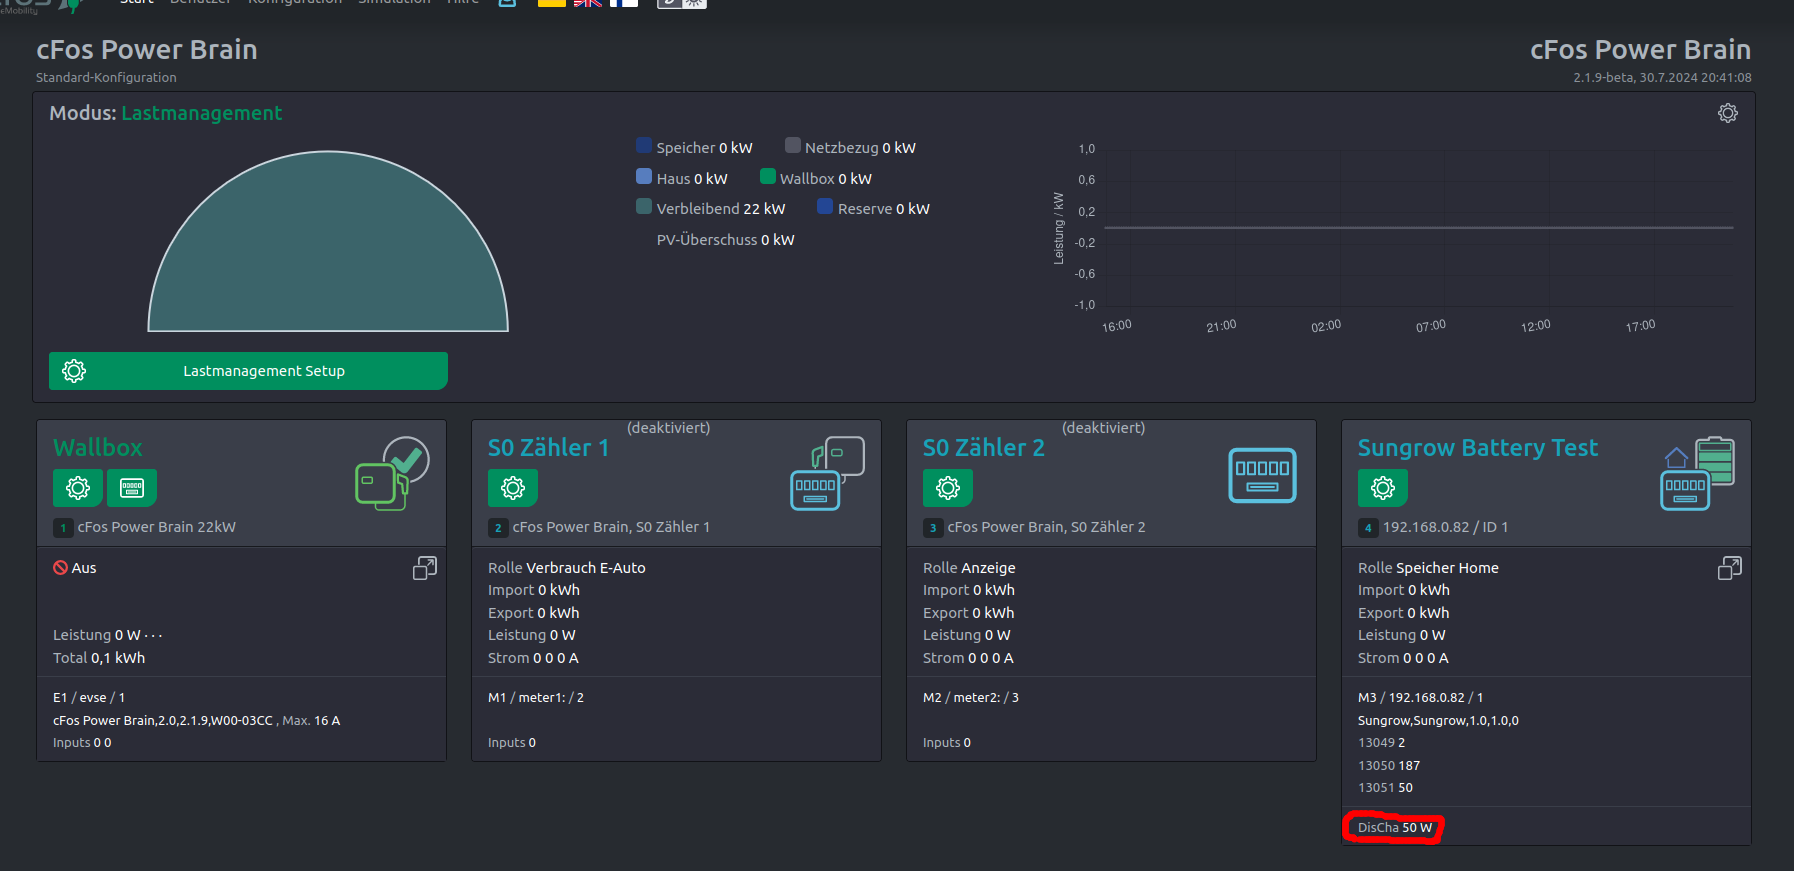Screen dimensions: 1794x871
Task: Open the gear settings of the Lastmanagement panel
Action: pos(1727,113)
